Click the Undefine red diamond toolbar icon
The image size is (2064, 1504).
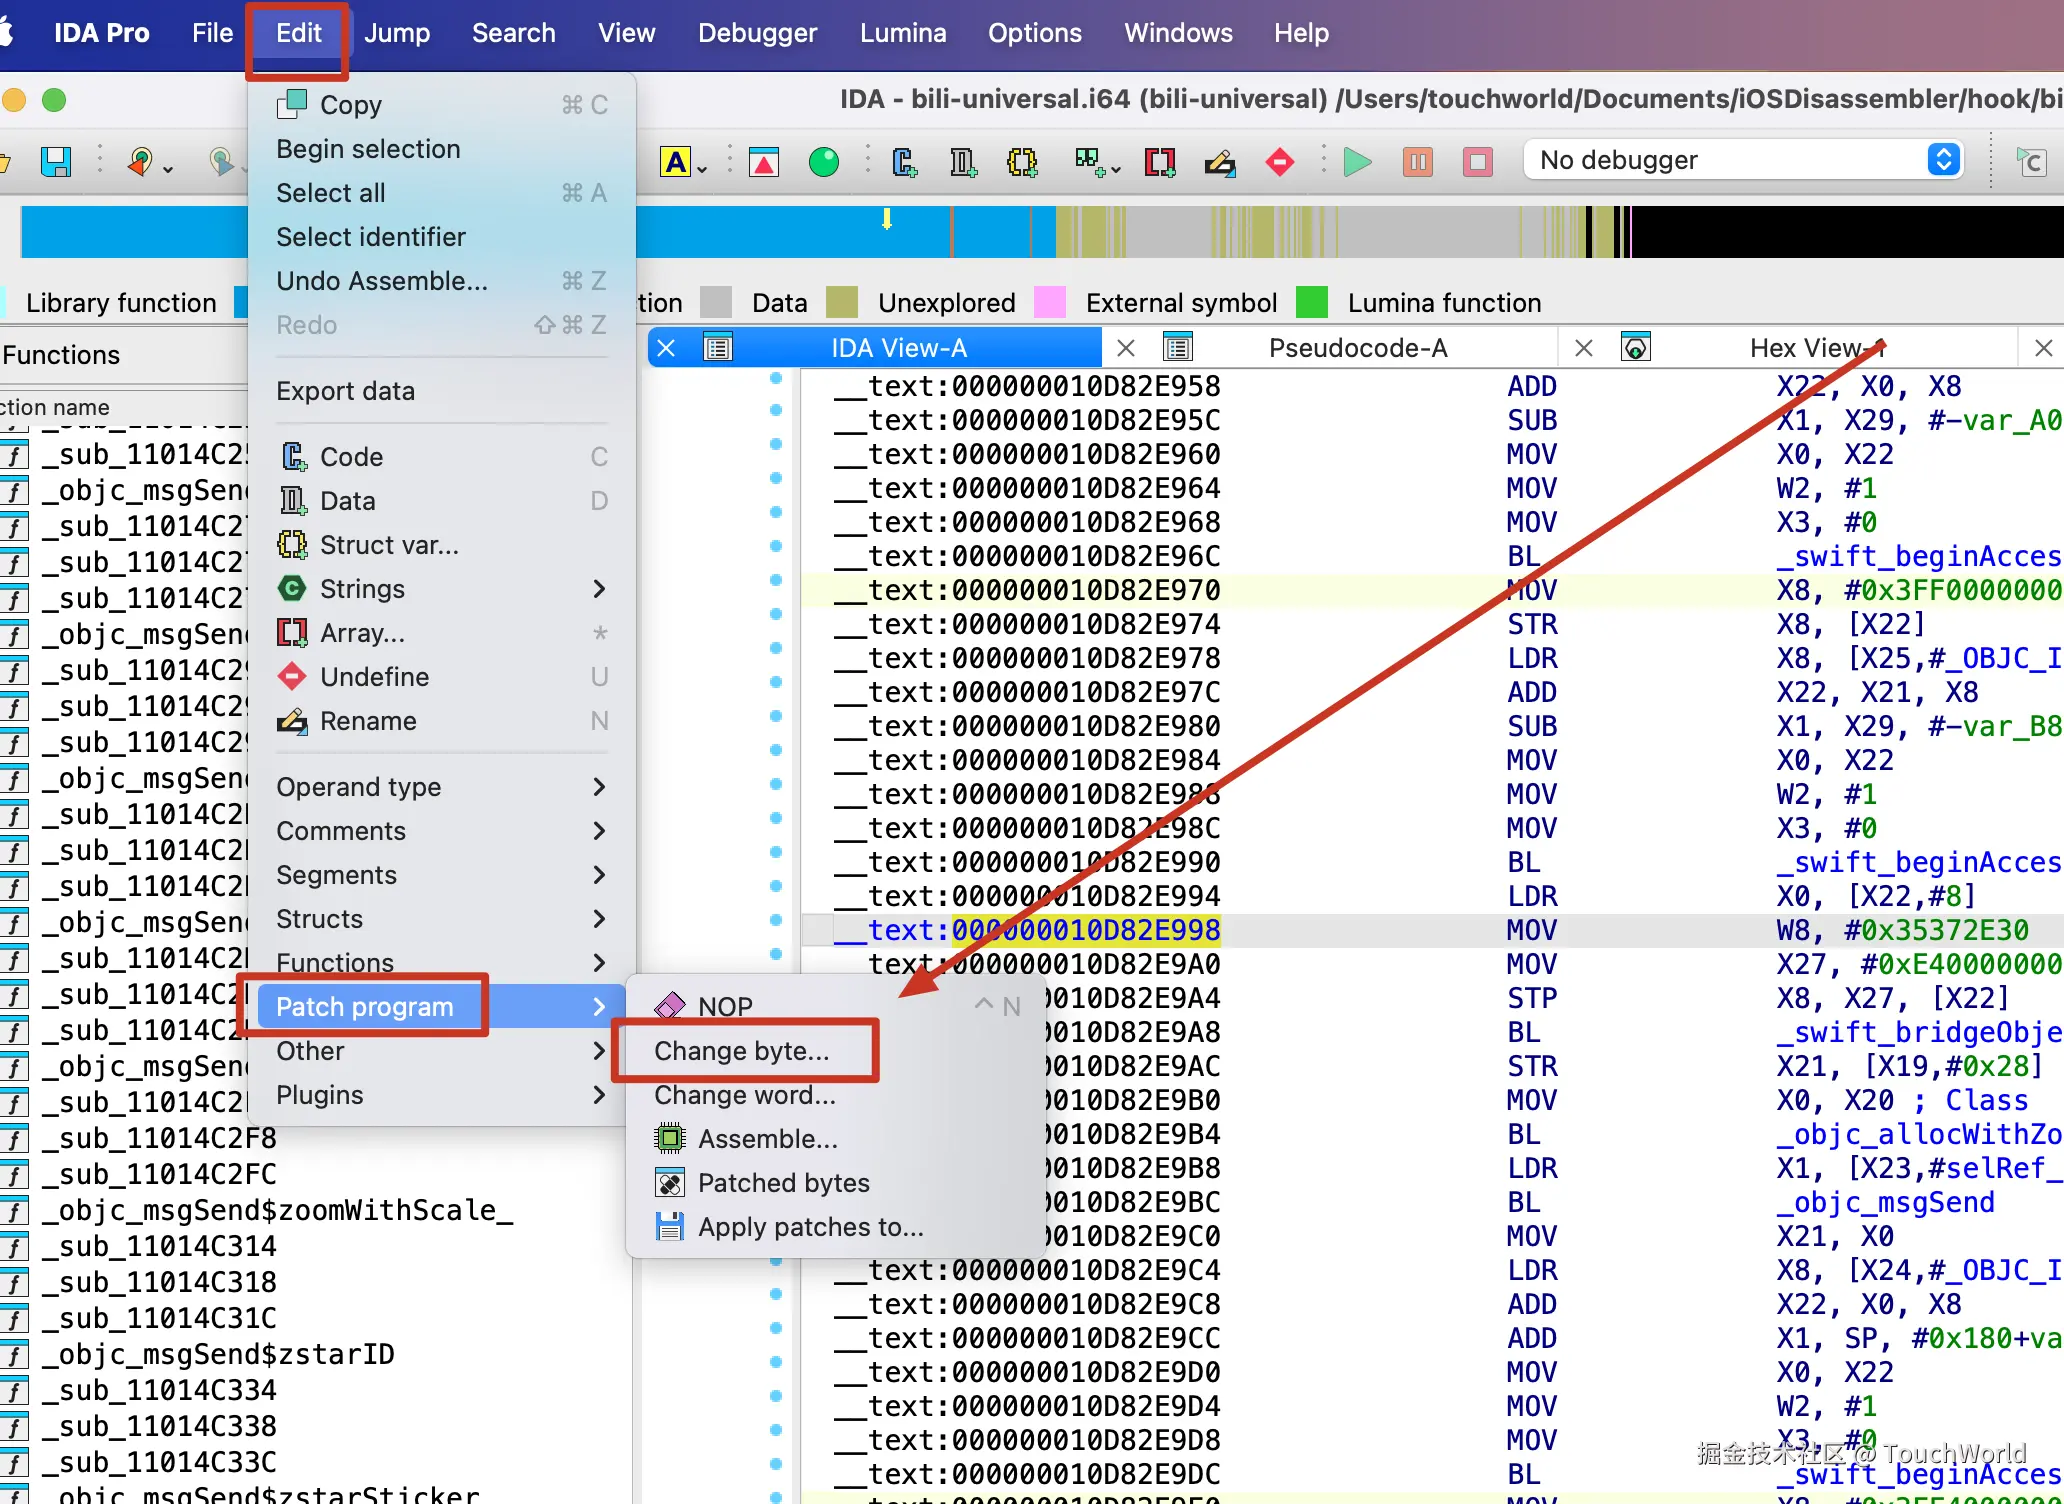pyautogui.click(x=1279, y=161)
